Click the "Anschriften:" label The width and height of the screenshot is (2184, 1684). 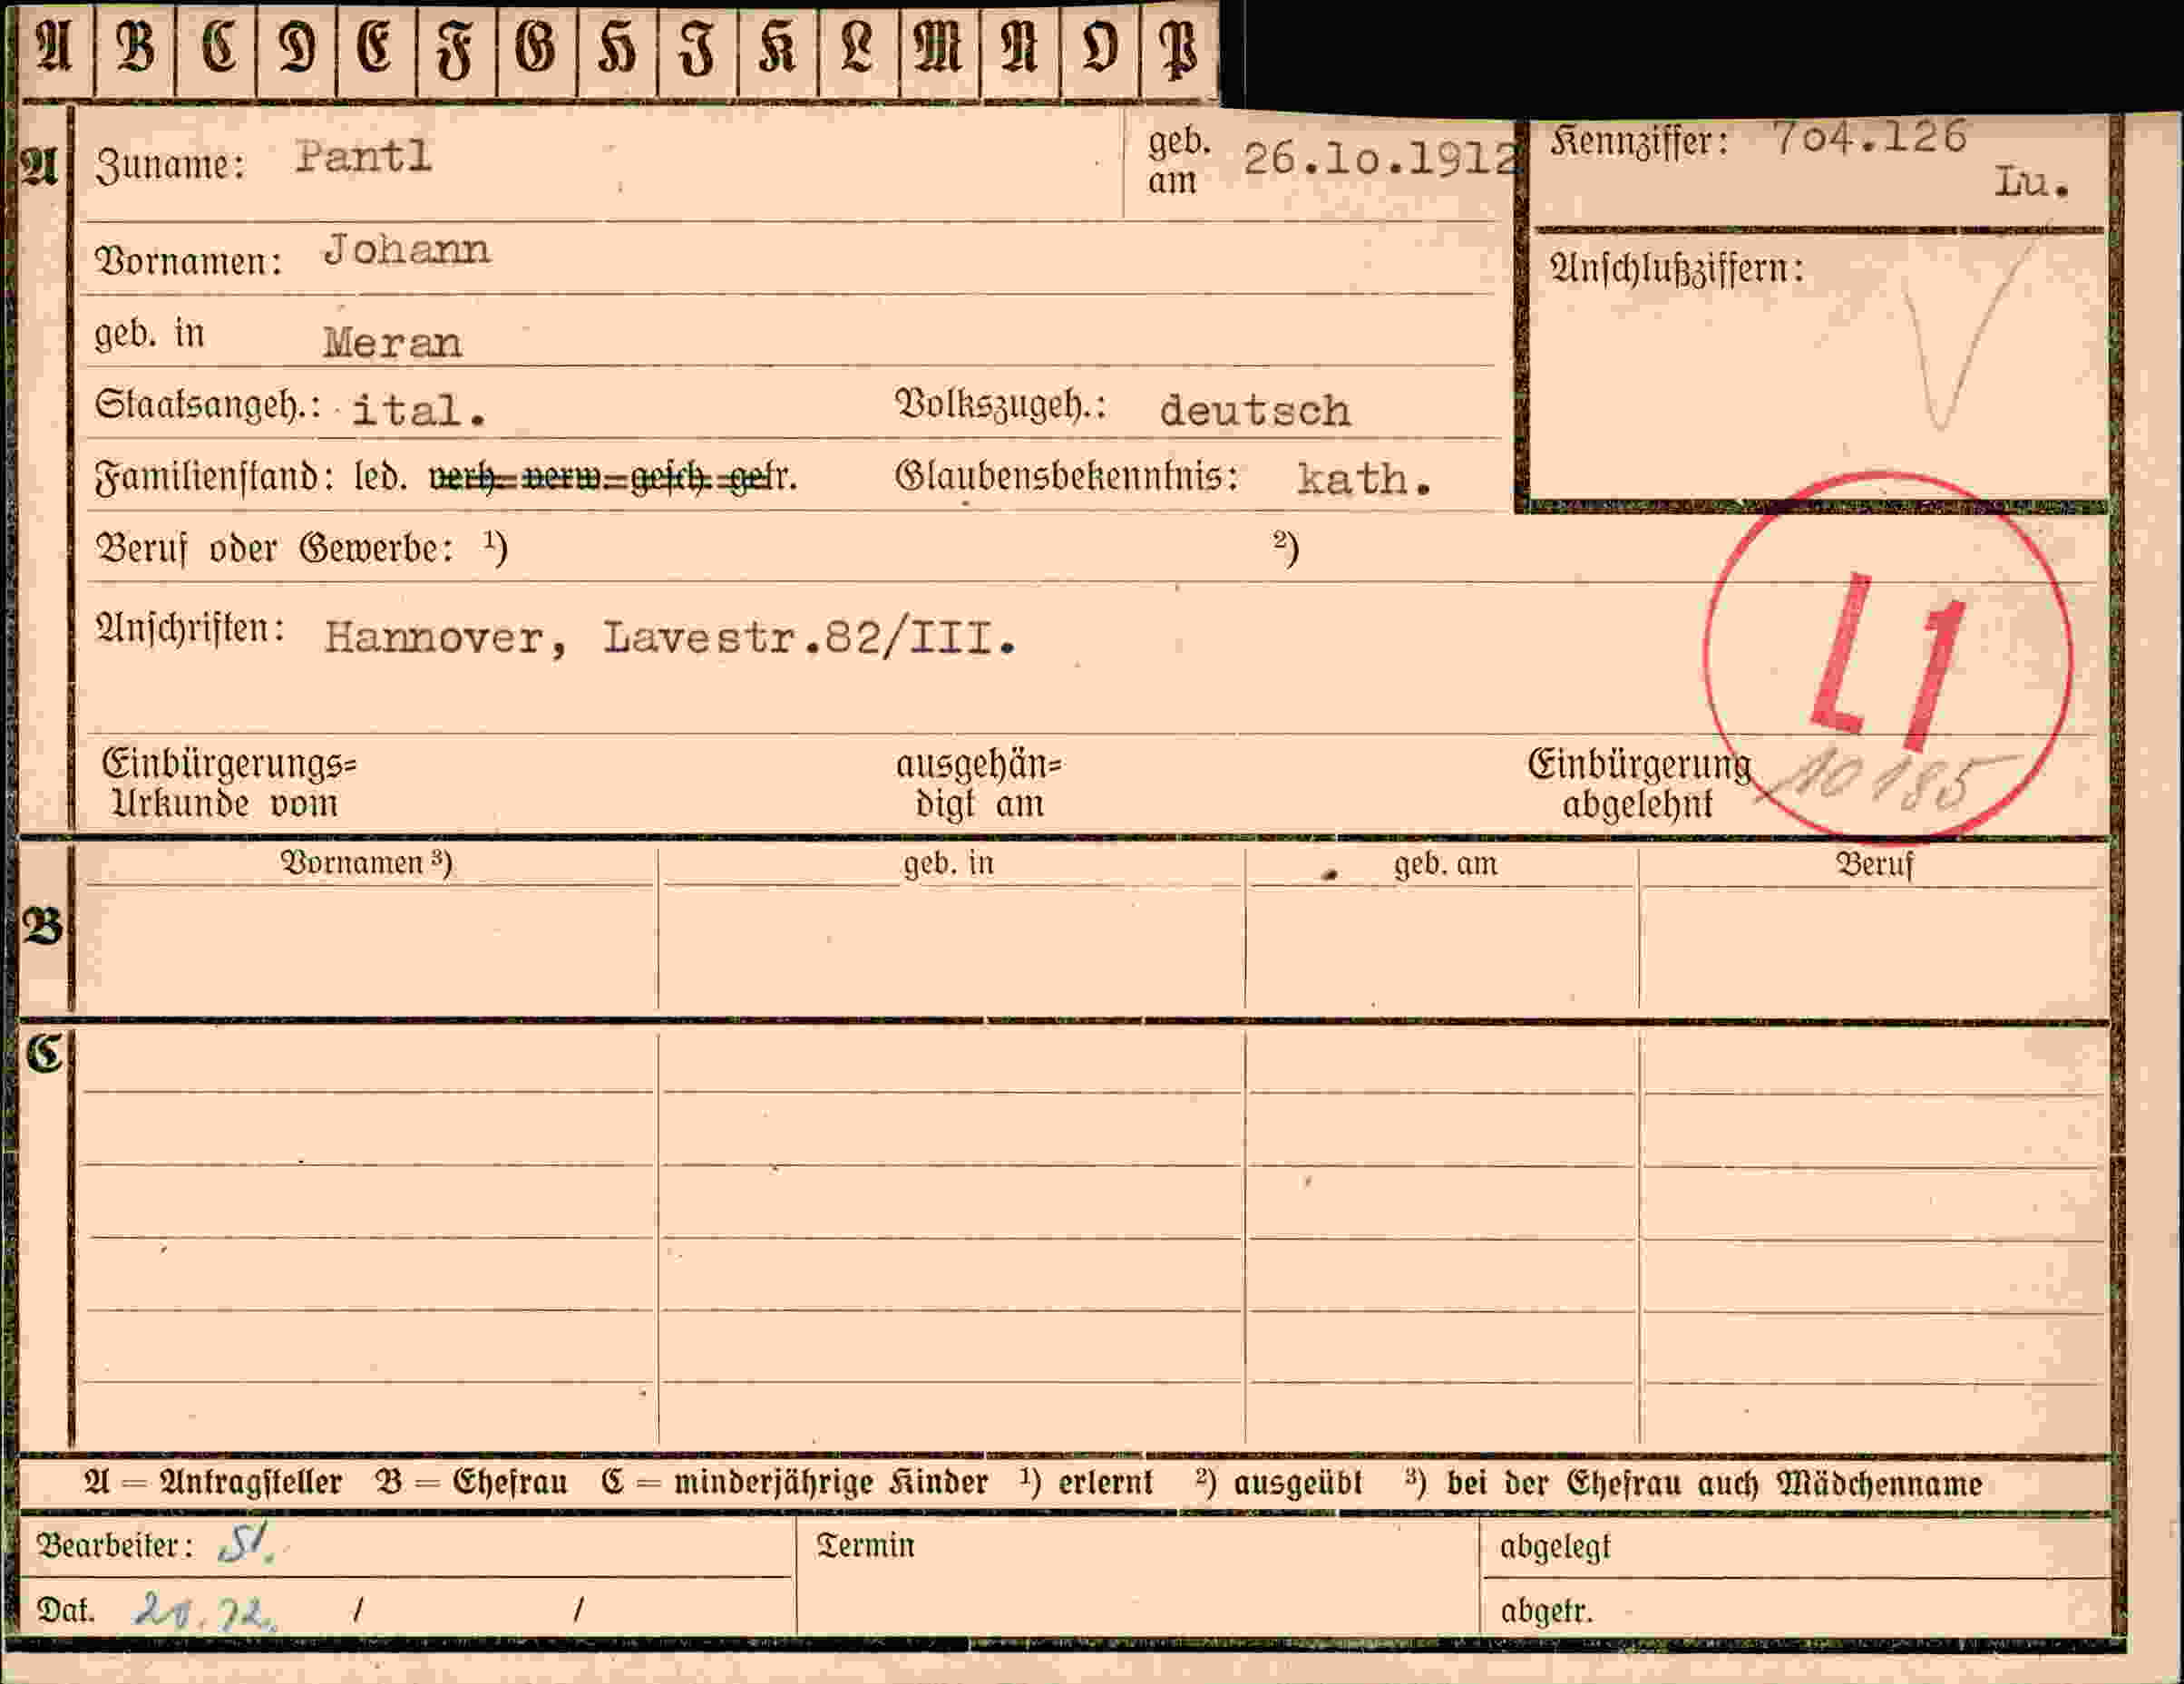tap(190, 629)
